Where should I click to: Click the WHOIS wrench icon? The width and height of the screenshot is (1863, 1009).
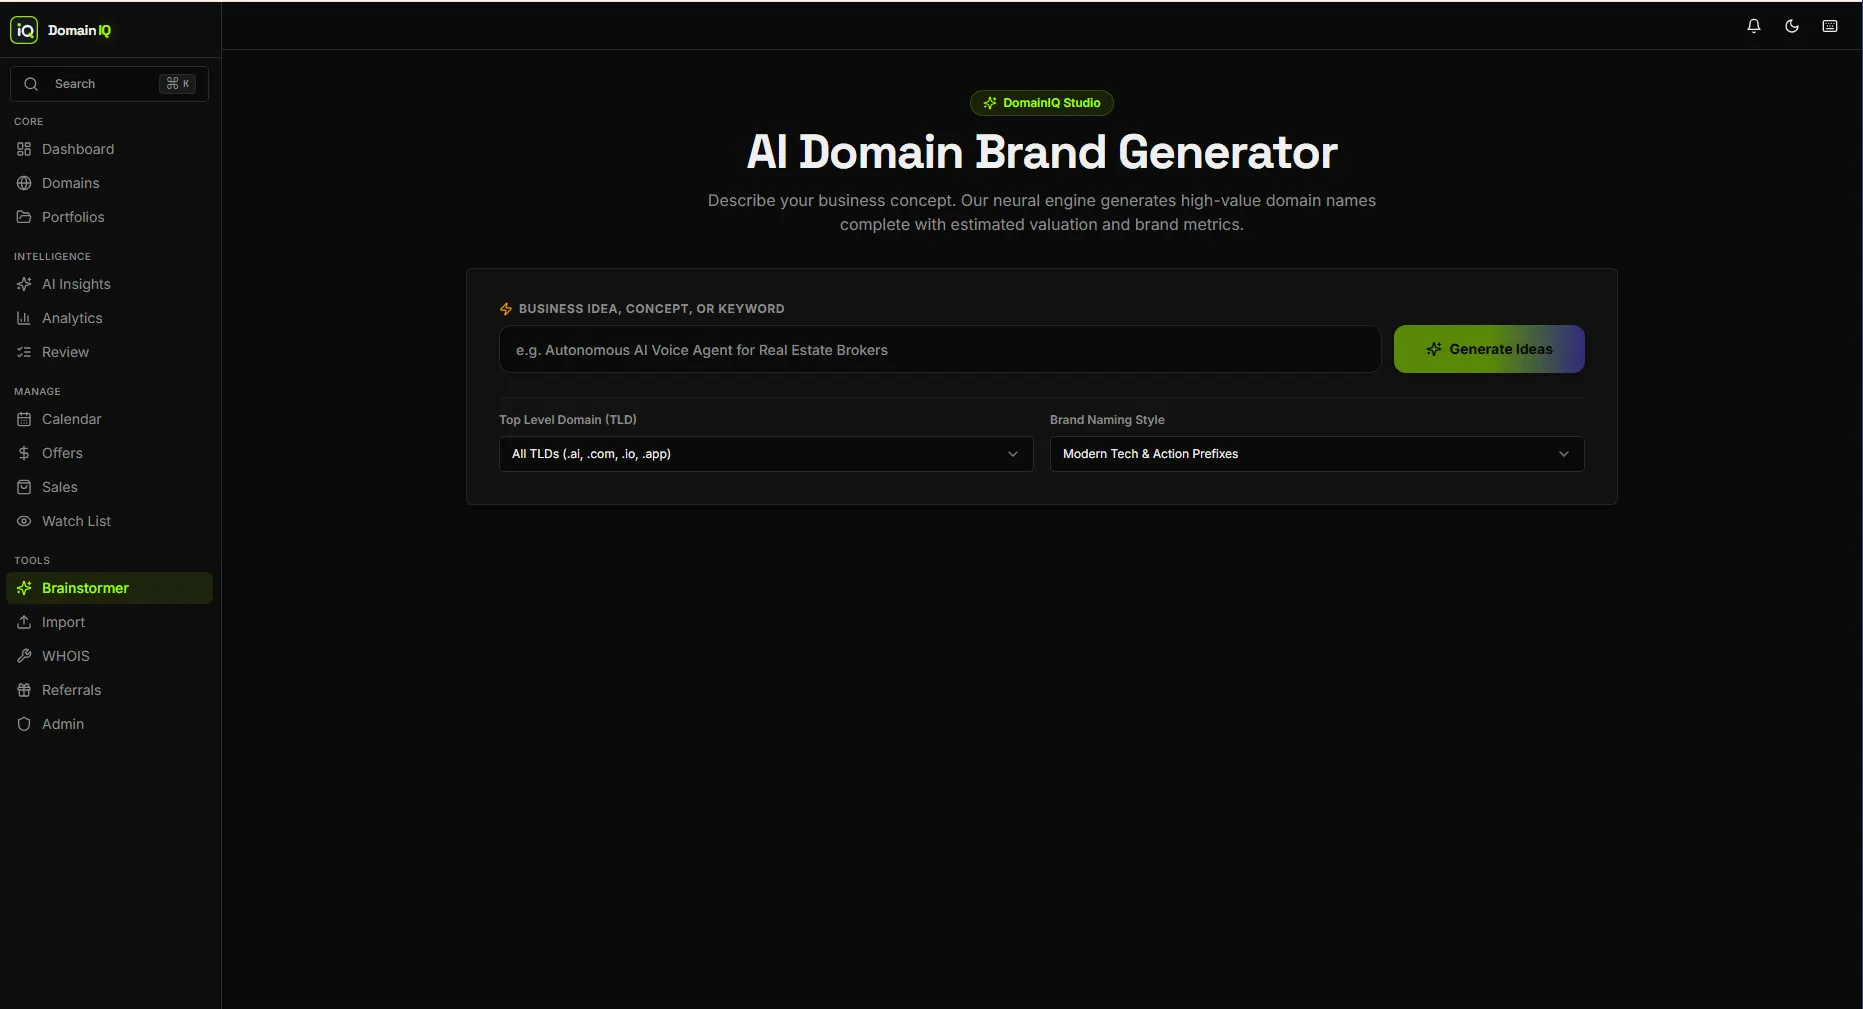coord(24,656)
